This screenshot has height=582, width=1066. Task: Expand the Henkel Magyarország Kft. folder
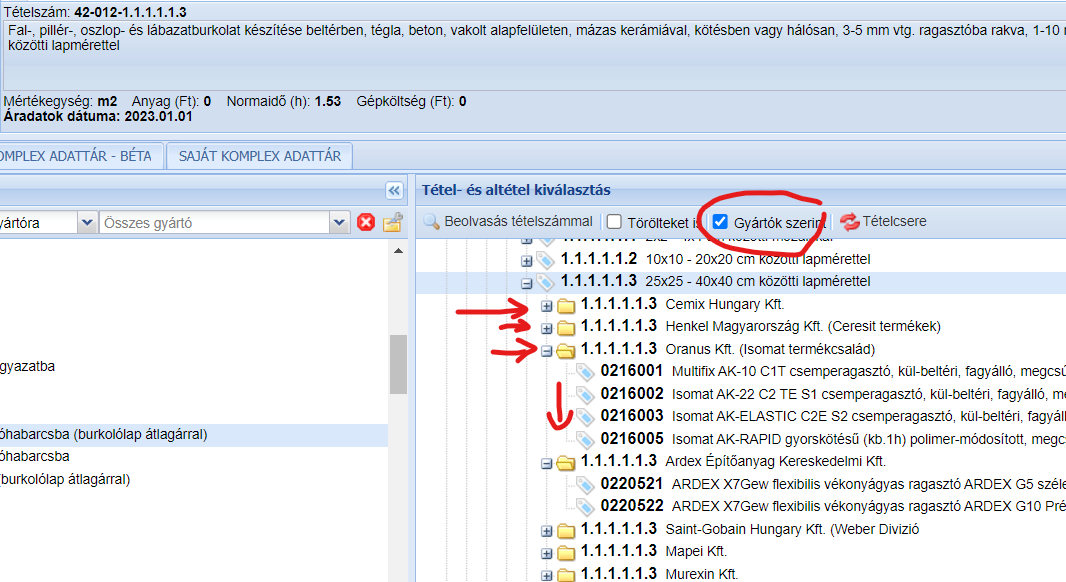547,328
